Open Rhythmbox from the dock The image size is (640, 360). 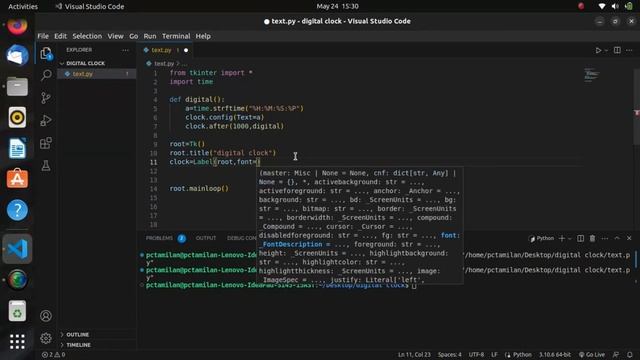coord(17,118)
